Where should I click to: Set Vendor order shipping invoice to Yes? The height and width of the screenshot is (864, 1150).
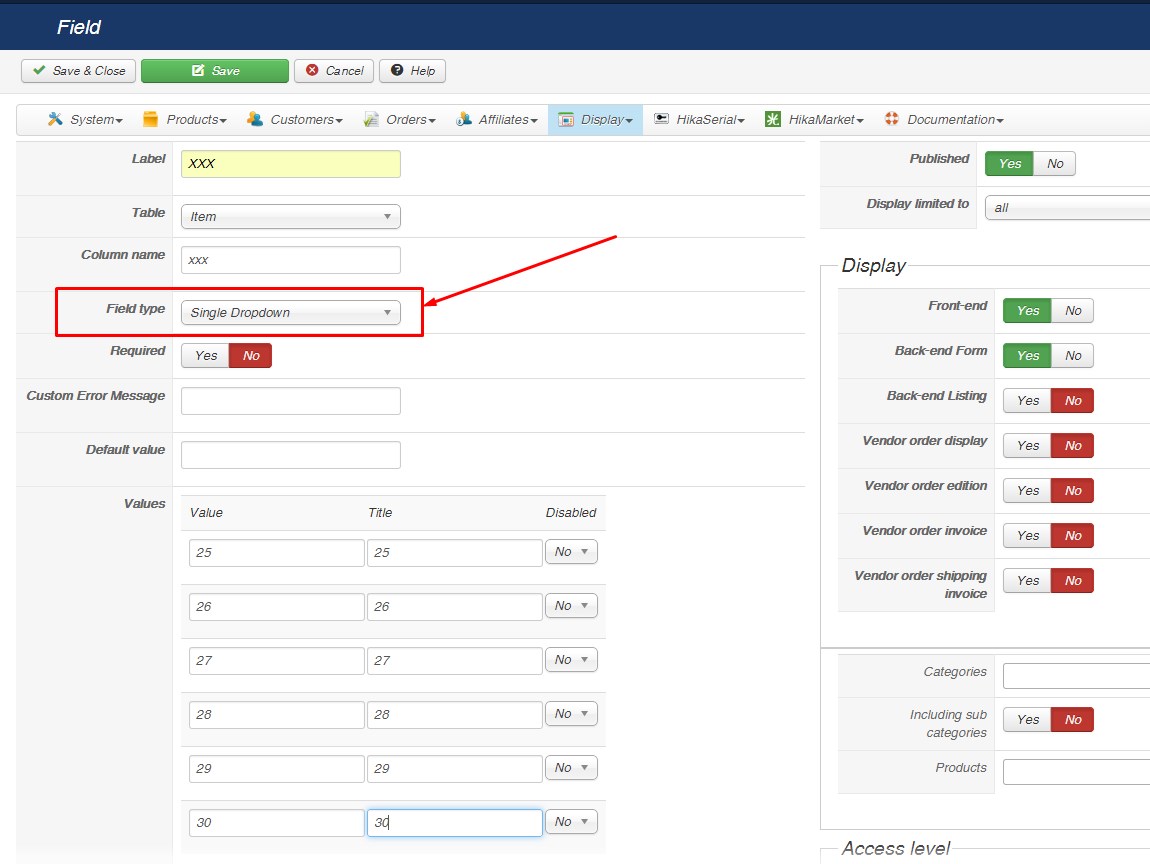pyautogui.click(x=1028, y=581)
